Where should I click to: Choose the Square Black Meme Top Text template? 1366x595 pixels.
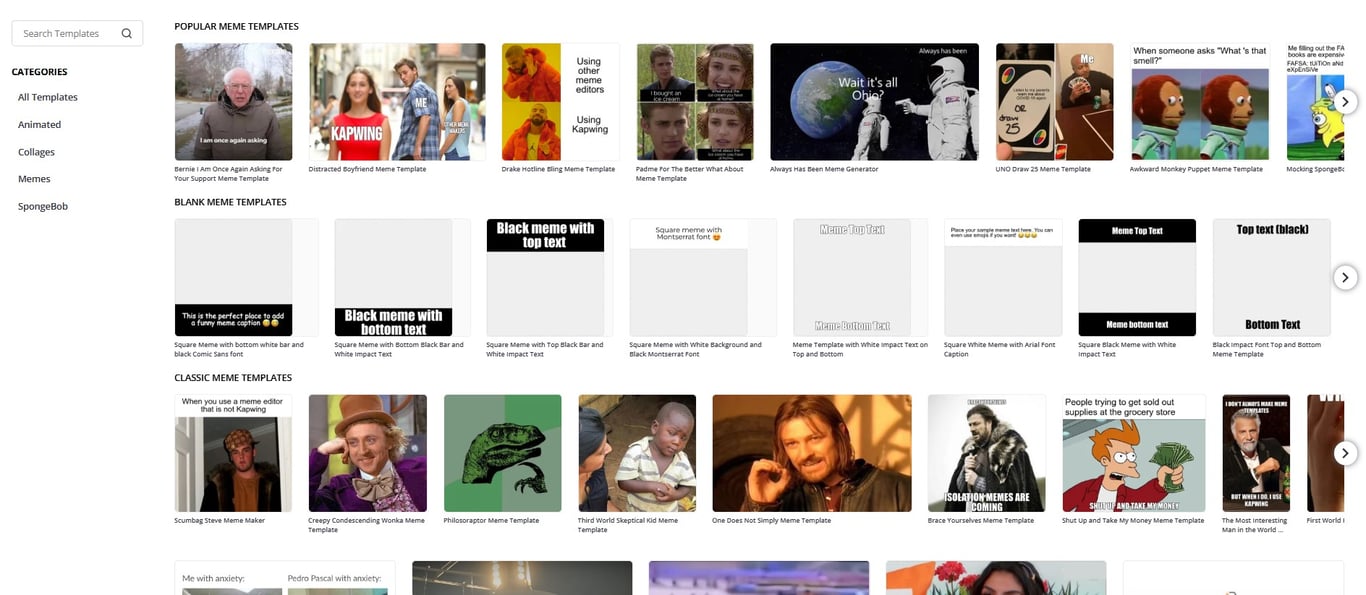tap(1137, 277)
